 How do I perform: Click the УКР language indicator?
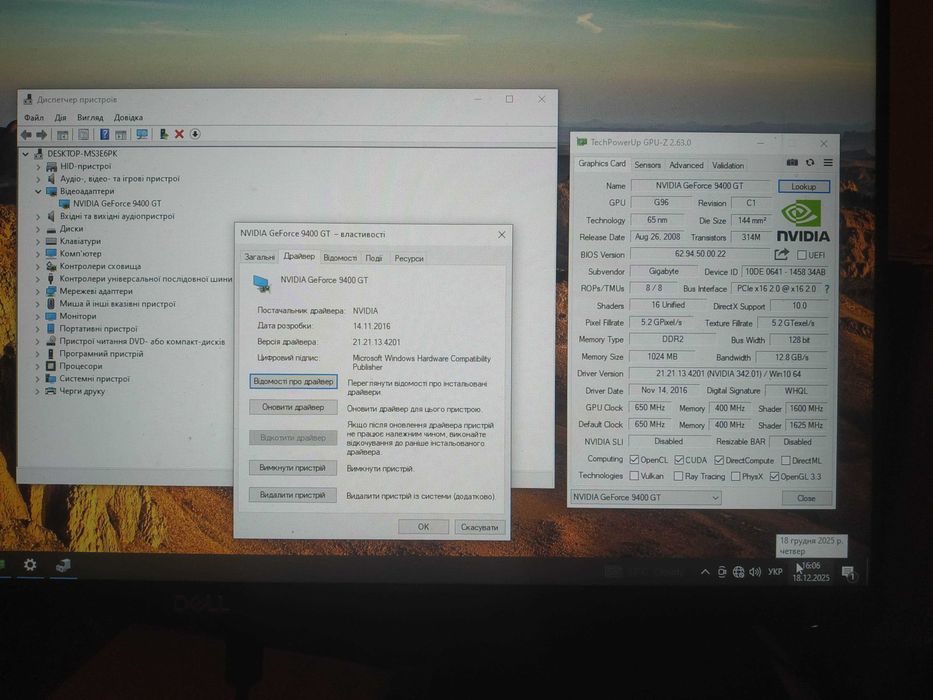pyautogui.click(x=775, y=572)
